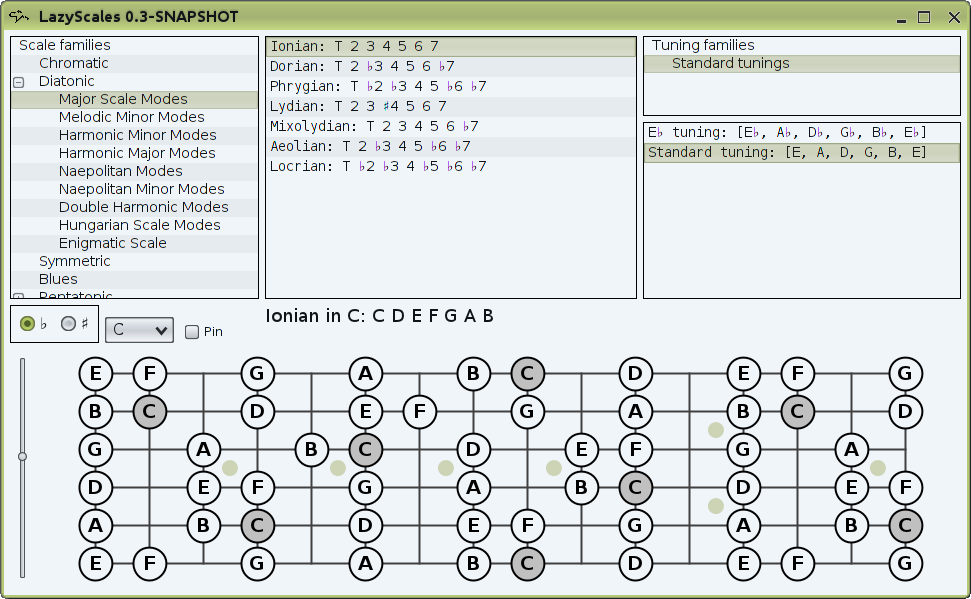Screen dimensions: 971x599
Task: Select the Standard tuning row
Action: (x=802, y=152)
